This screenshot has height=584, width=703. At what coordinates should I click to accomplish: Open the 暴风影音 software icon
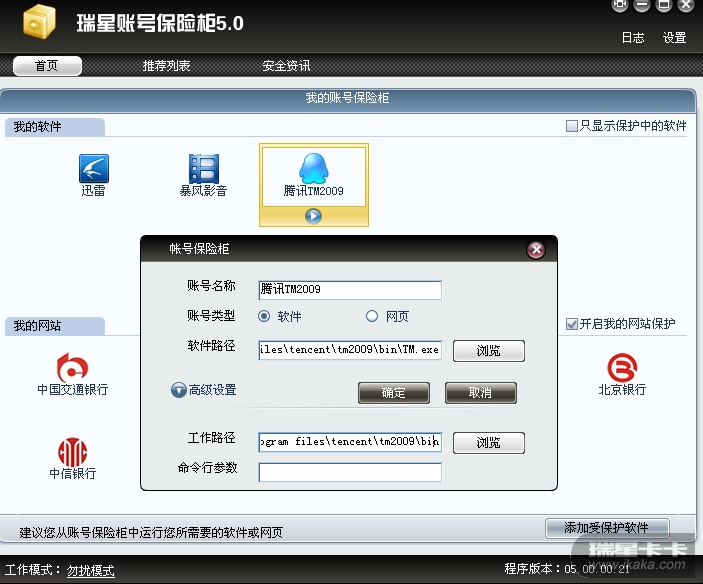click(203, 175)
